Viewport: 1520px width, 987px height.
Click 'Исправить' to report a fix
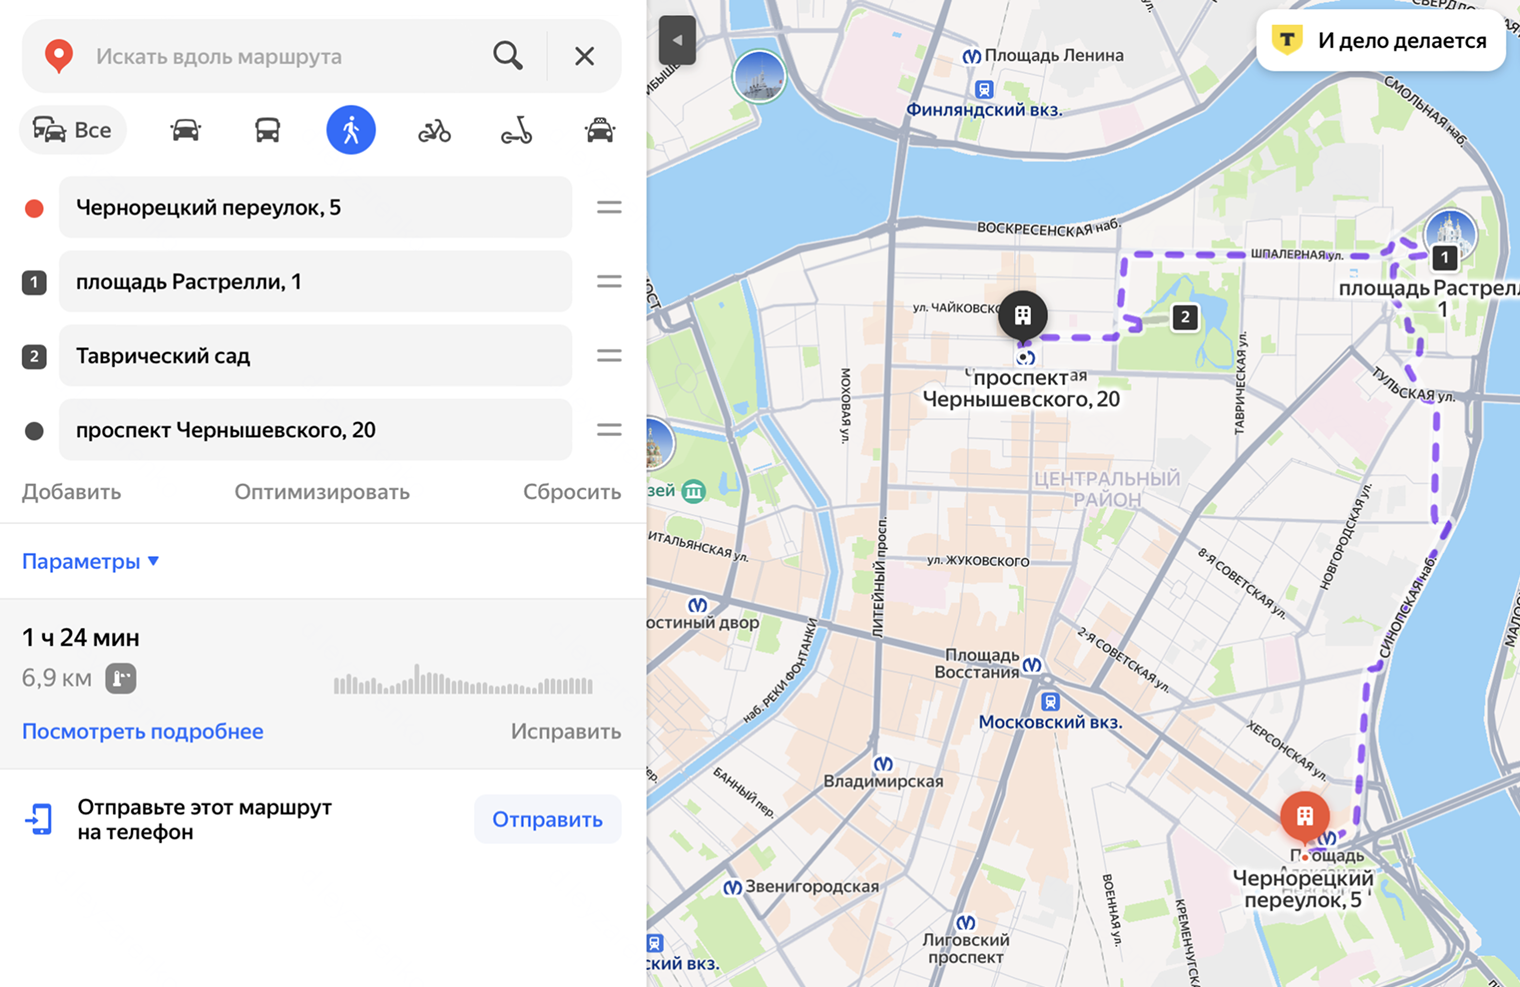(566, 731)
